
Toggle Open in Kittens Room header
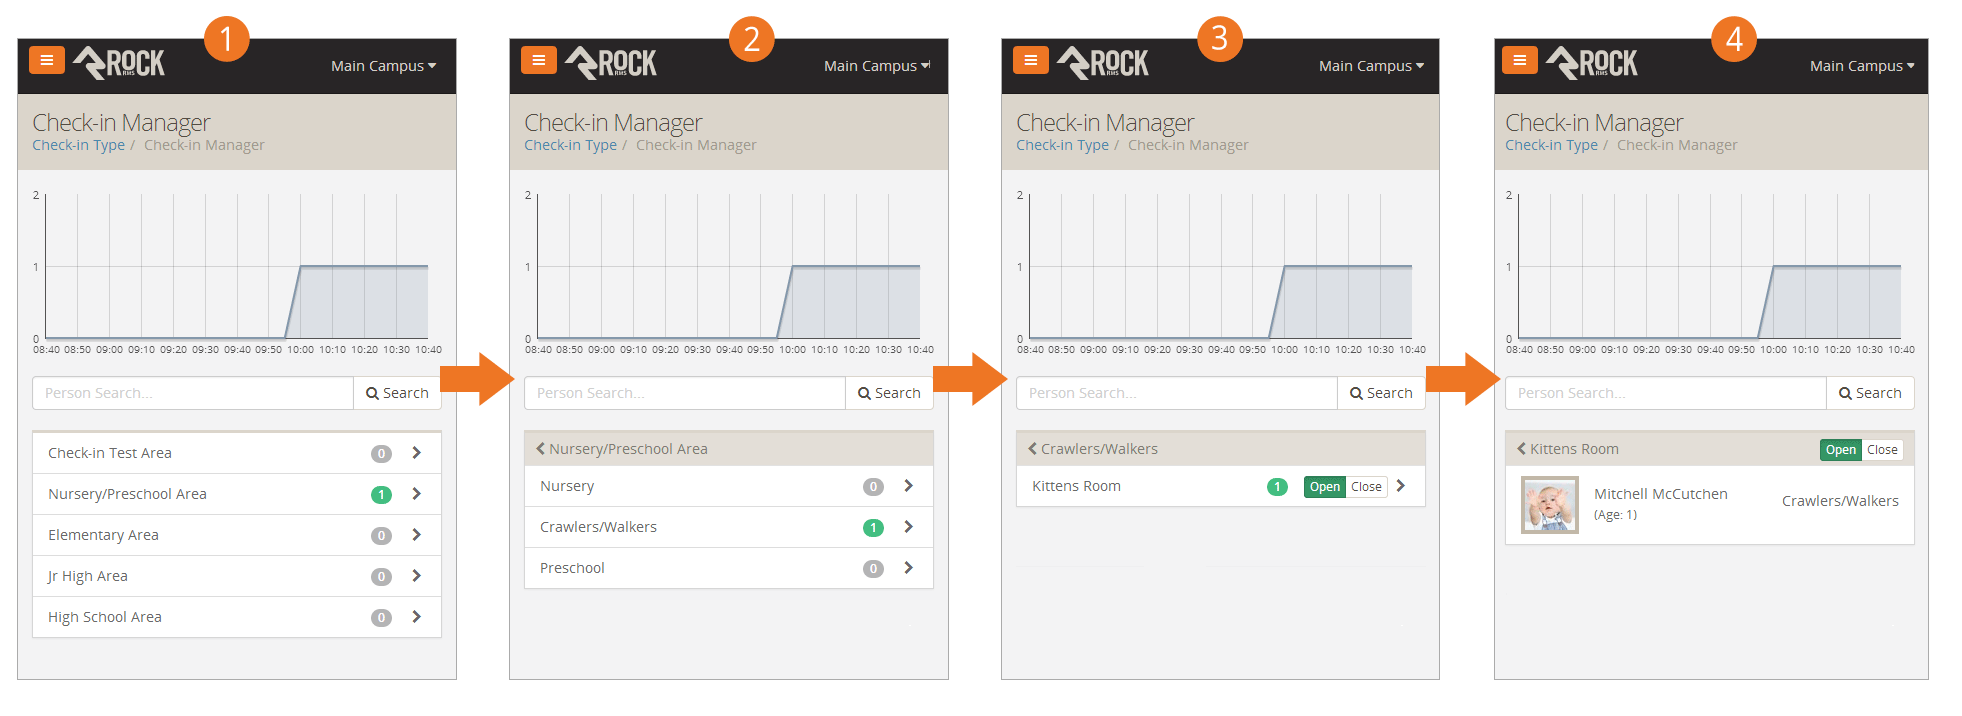click(x=1840, y=450)
